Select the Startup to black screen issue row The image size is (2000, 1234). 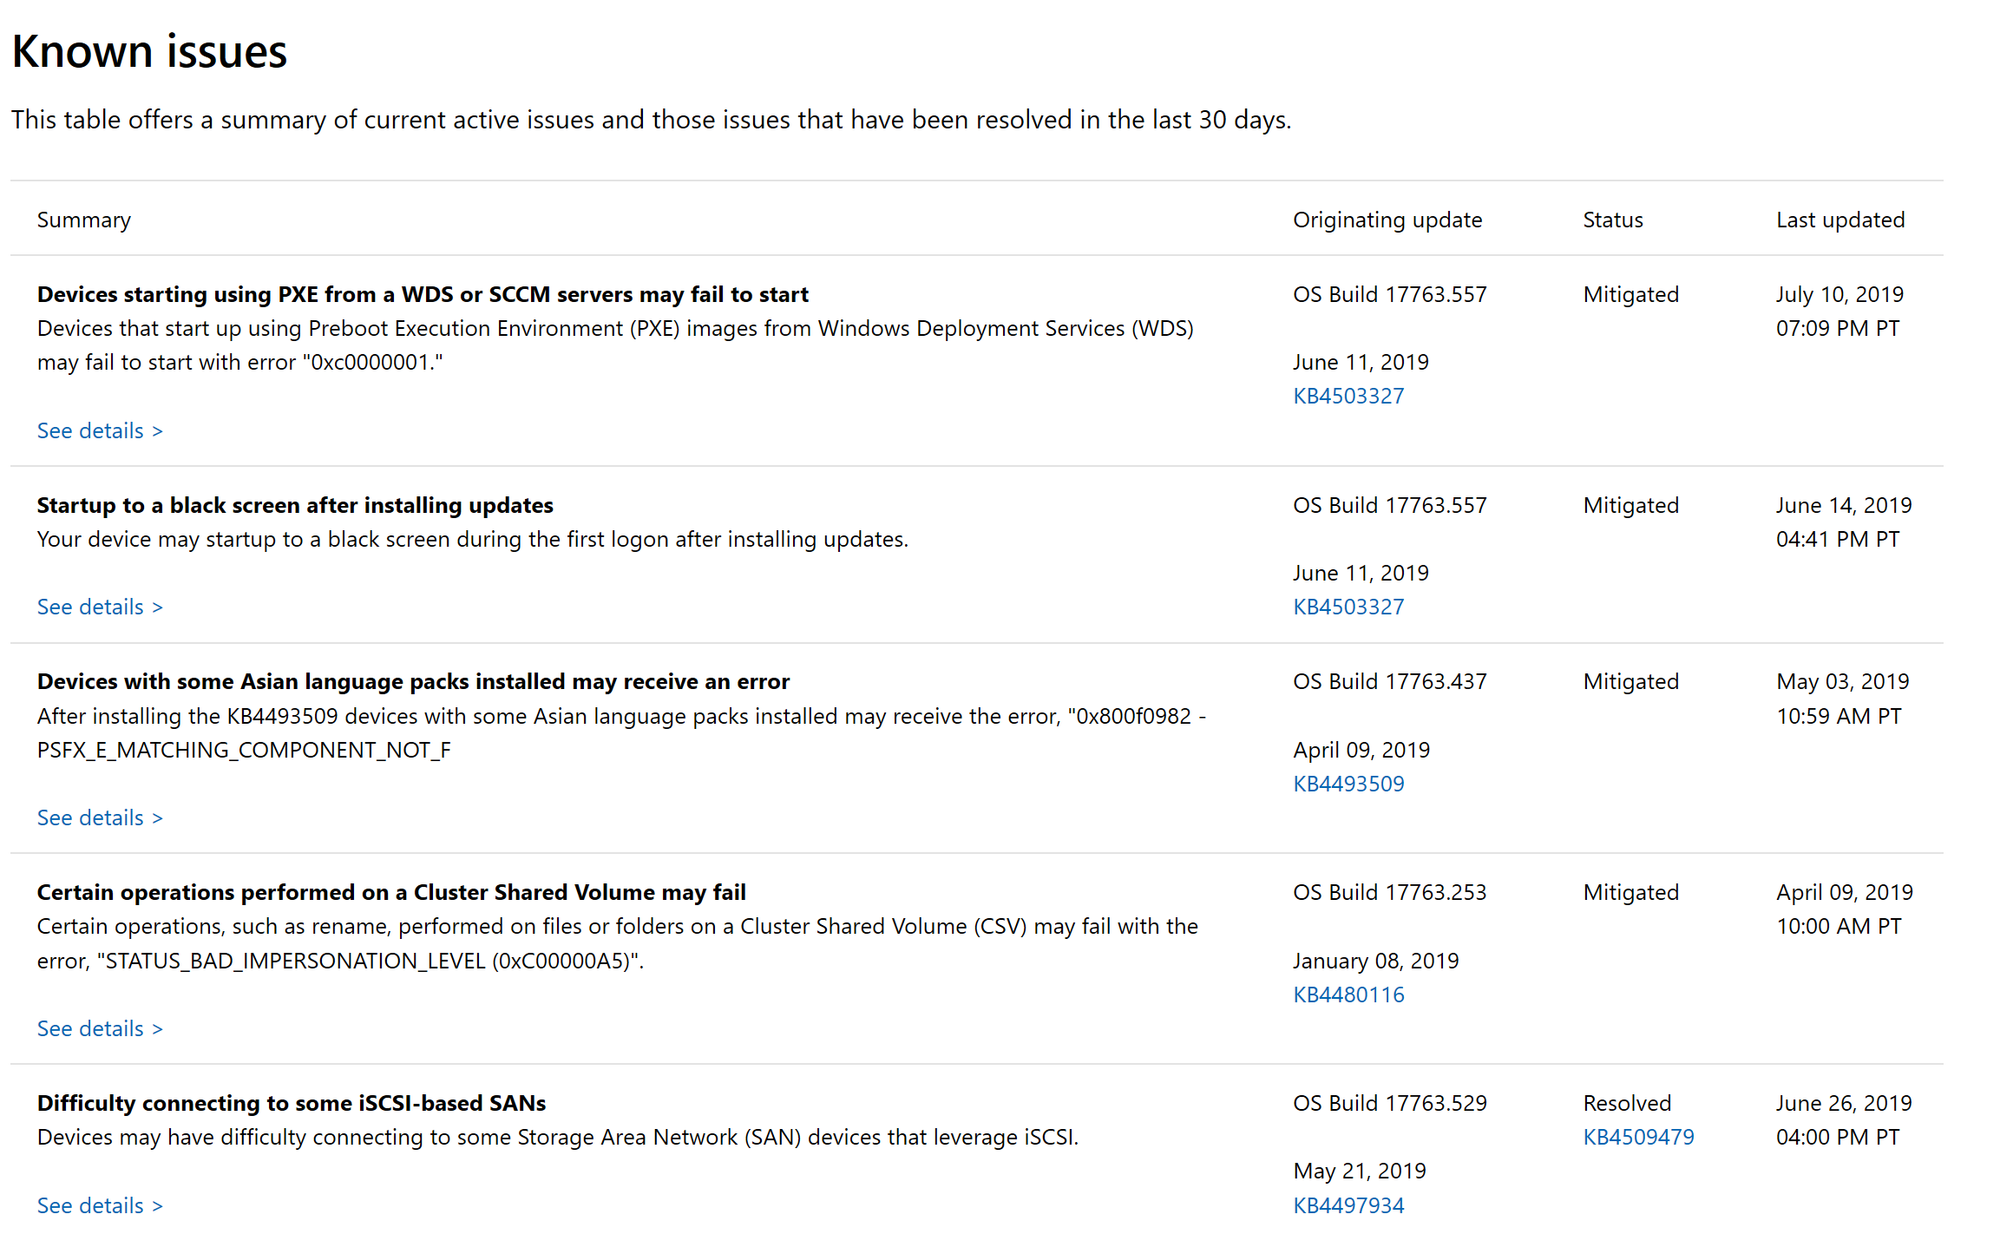294,505
